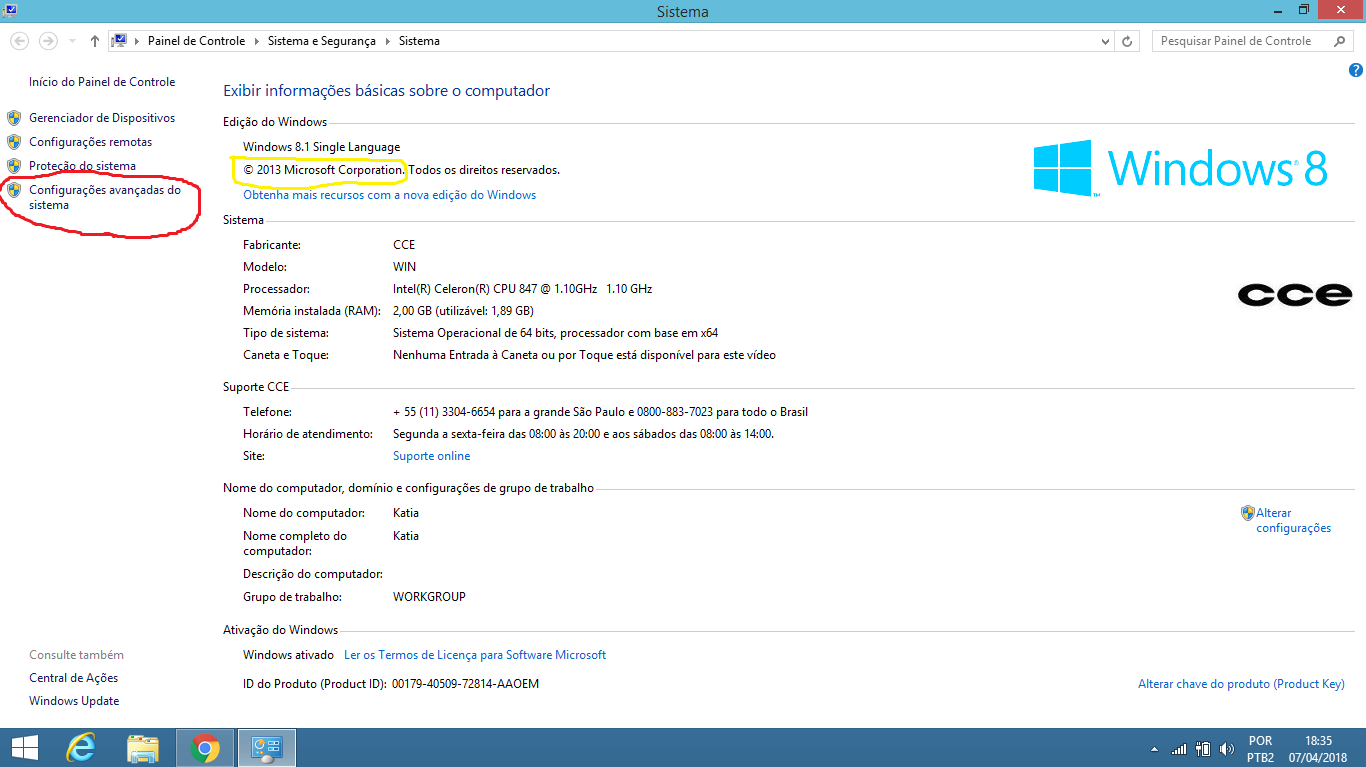1366x767 pixels.
Task: Click Katia in the Nome completo do computador row
Action: pyautogui.click(x=406, y=536)
